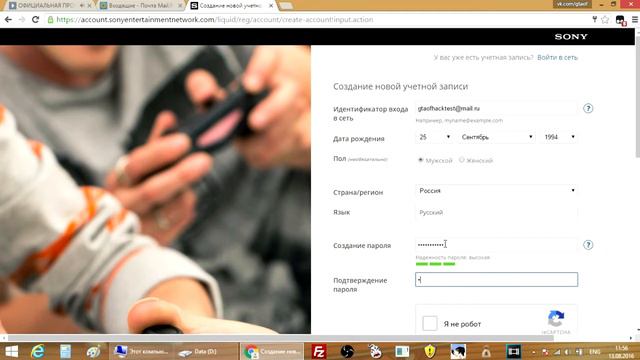Close the Создание новой учетной записи tab
The width and height of the screenshot is (640, 360).
[271, 6]
